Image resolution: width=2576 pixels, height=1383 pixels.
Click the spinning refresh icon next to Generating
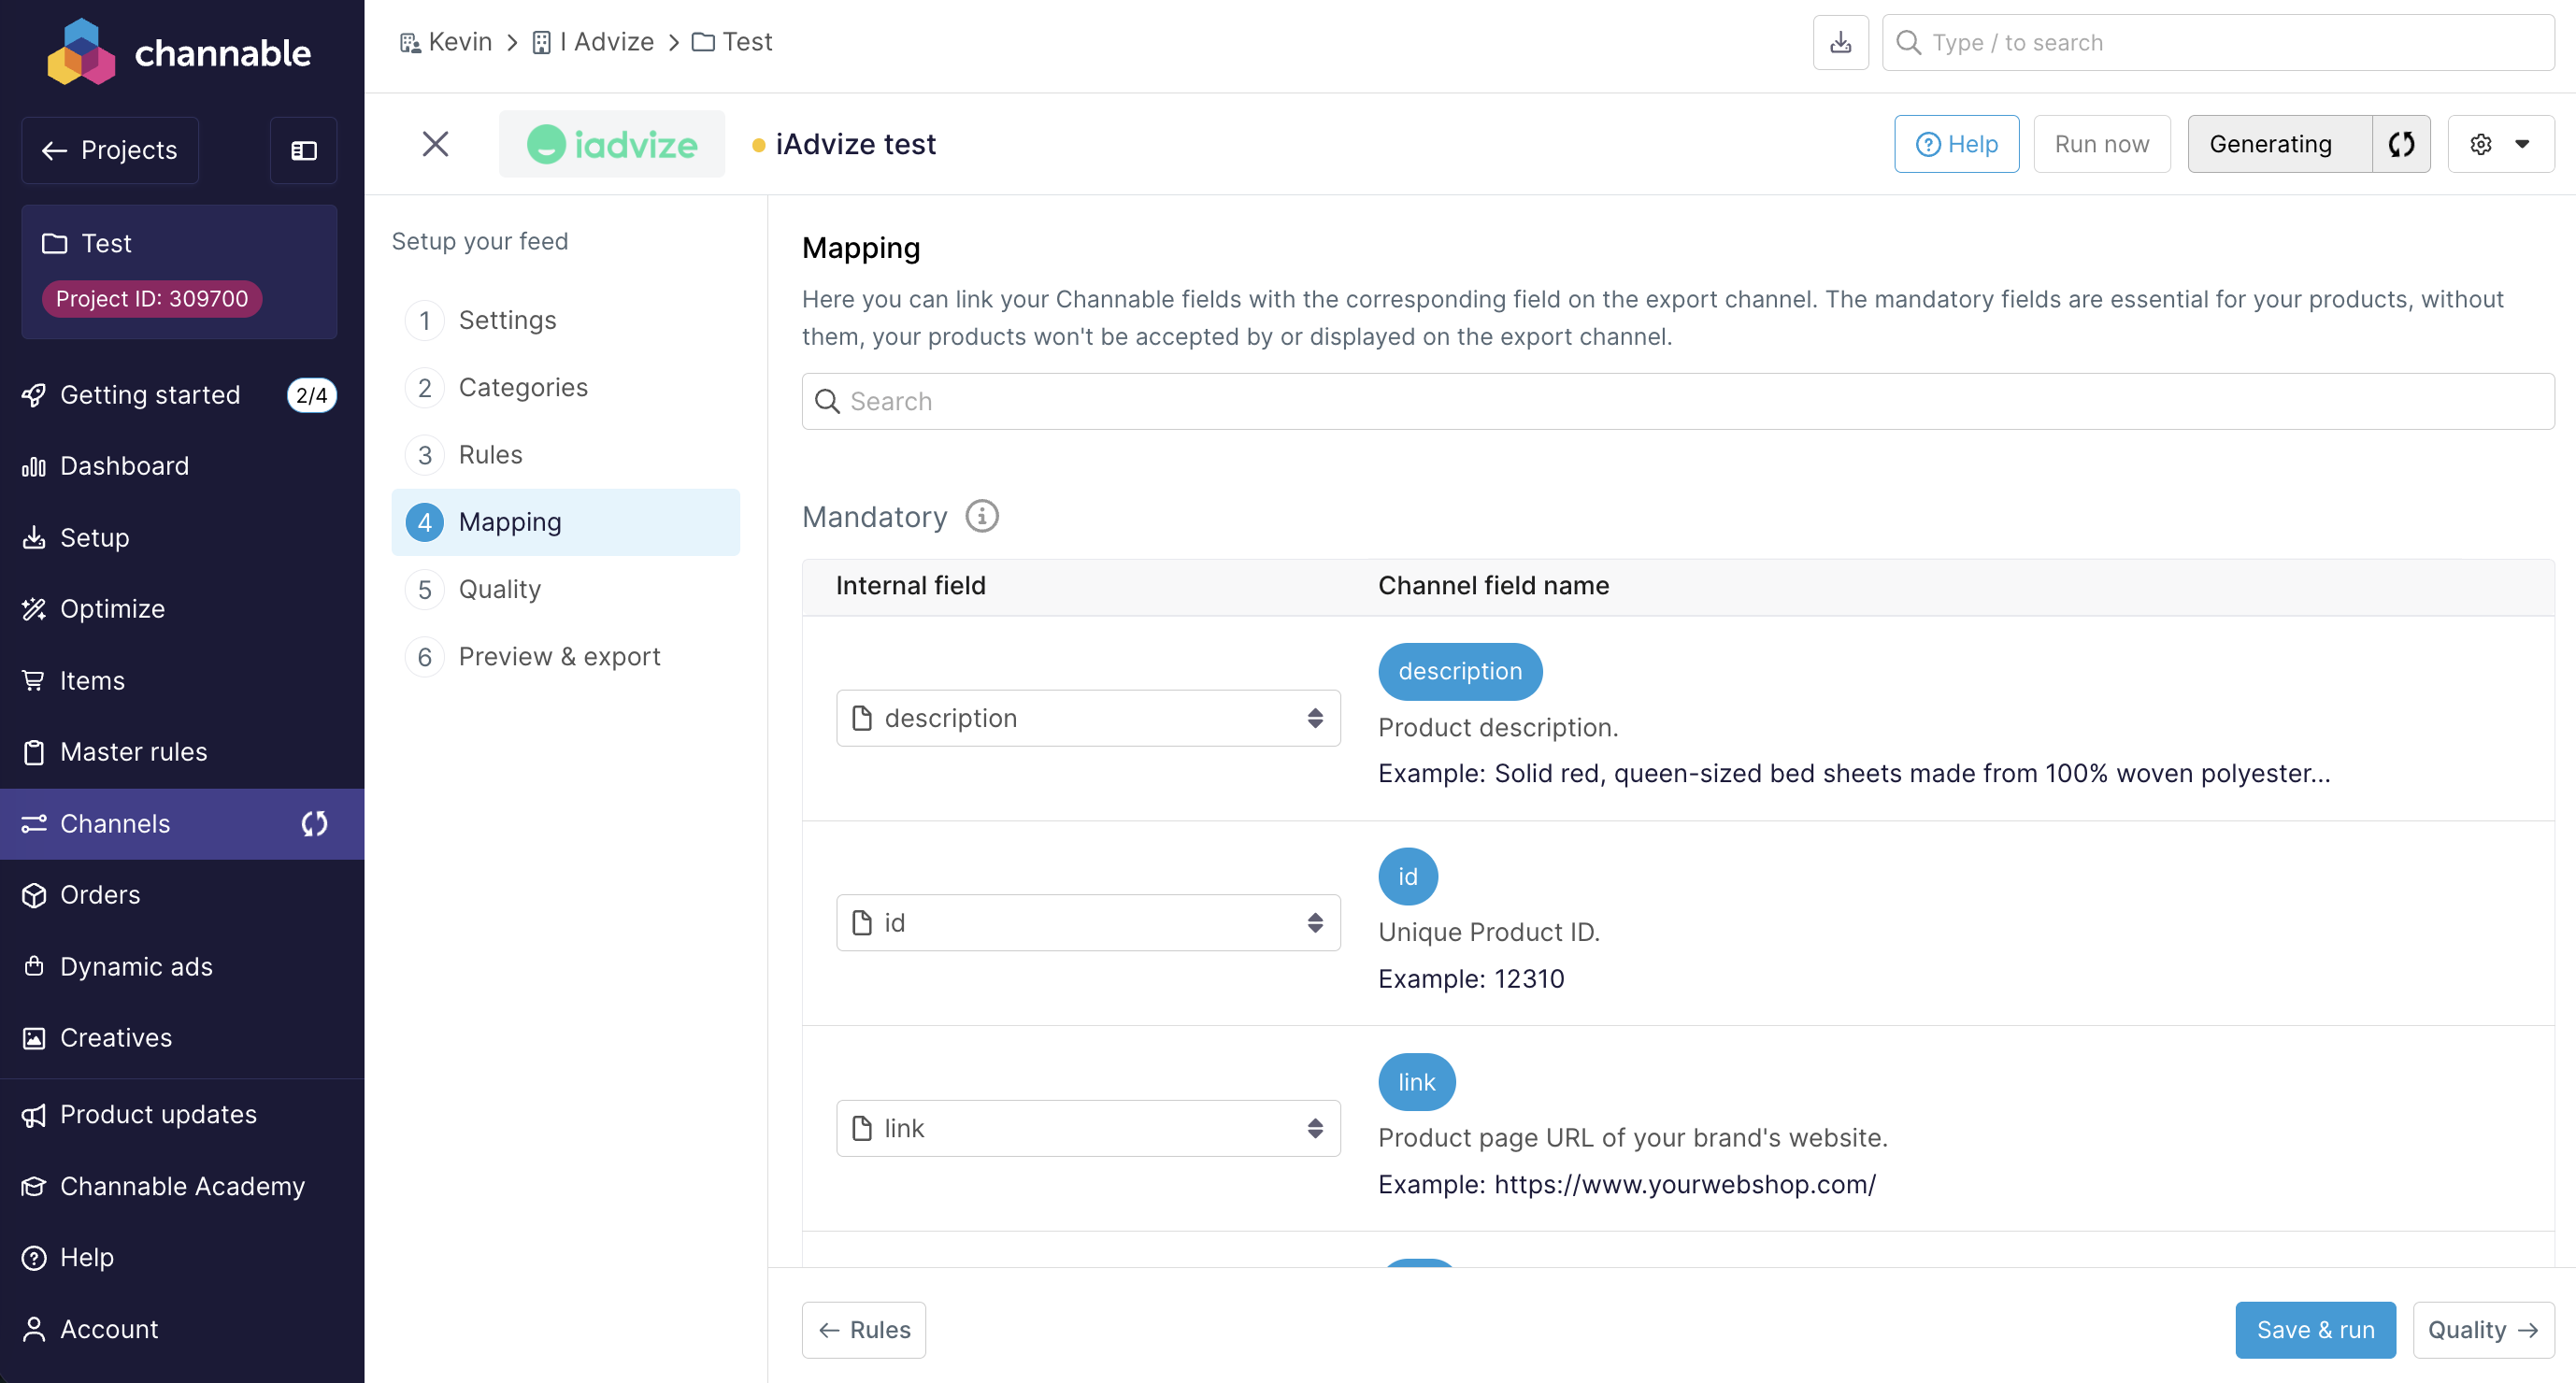2400,144
